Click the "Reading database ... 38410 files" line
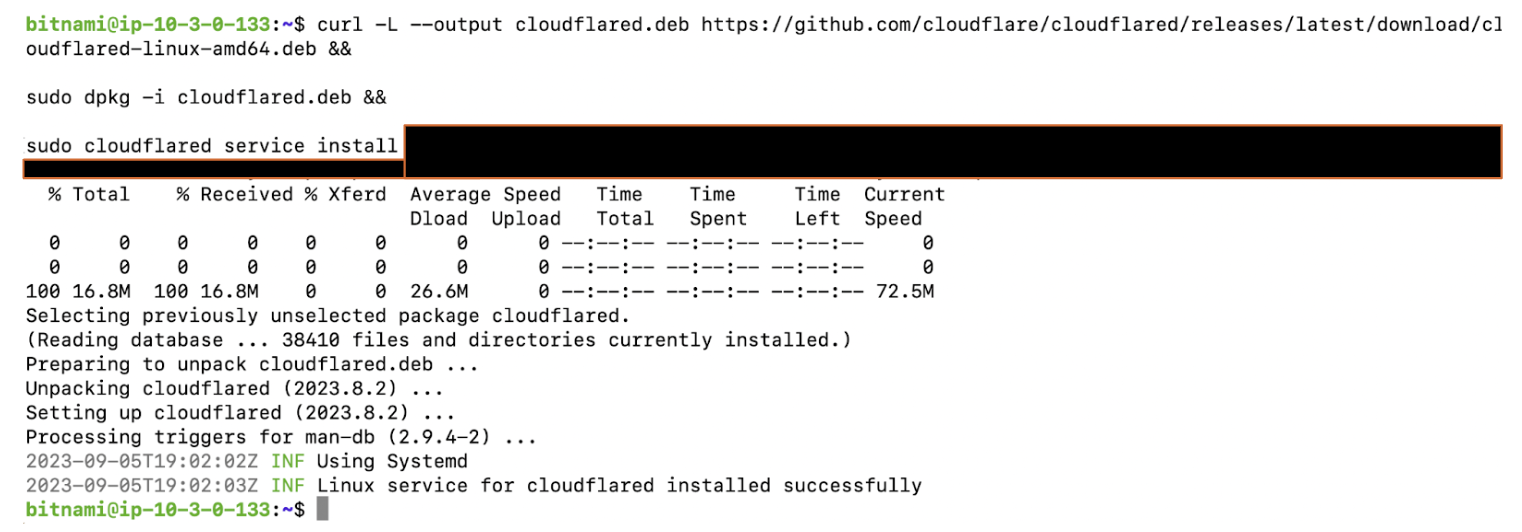This screenshot has height=532, width=1522. (438, 340)
